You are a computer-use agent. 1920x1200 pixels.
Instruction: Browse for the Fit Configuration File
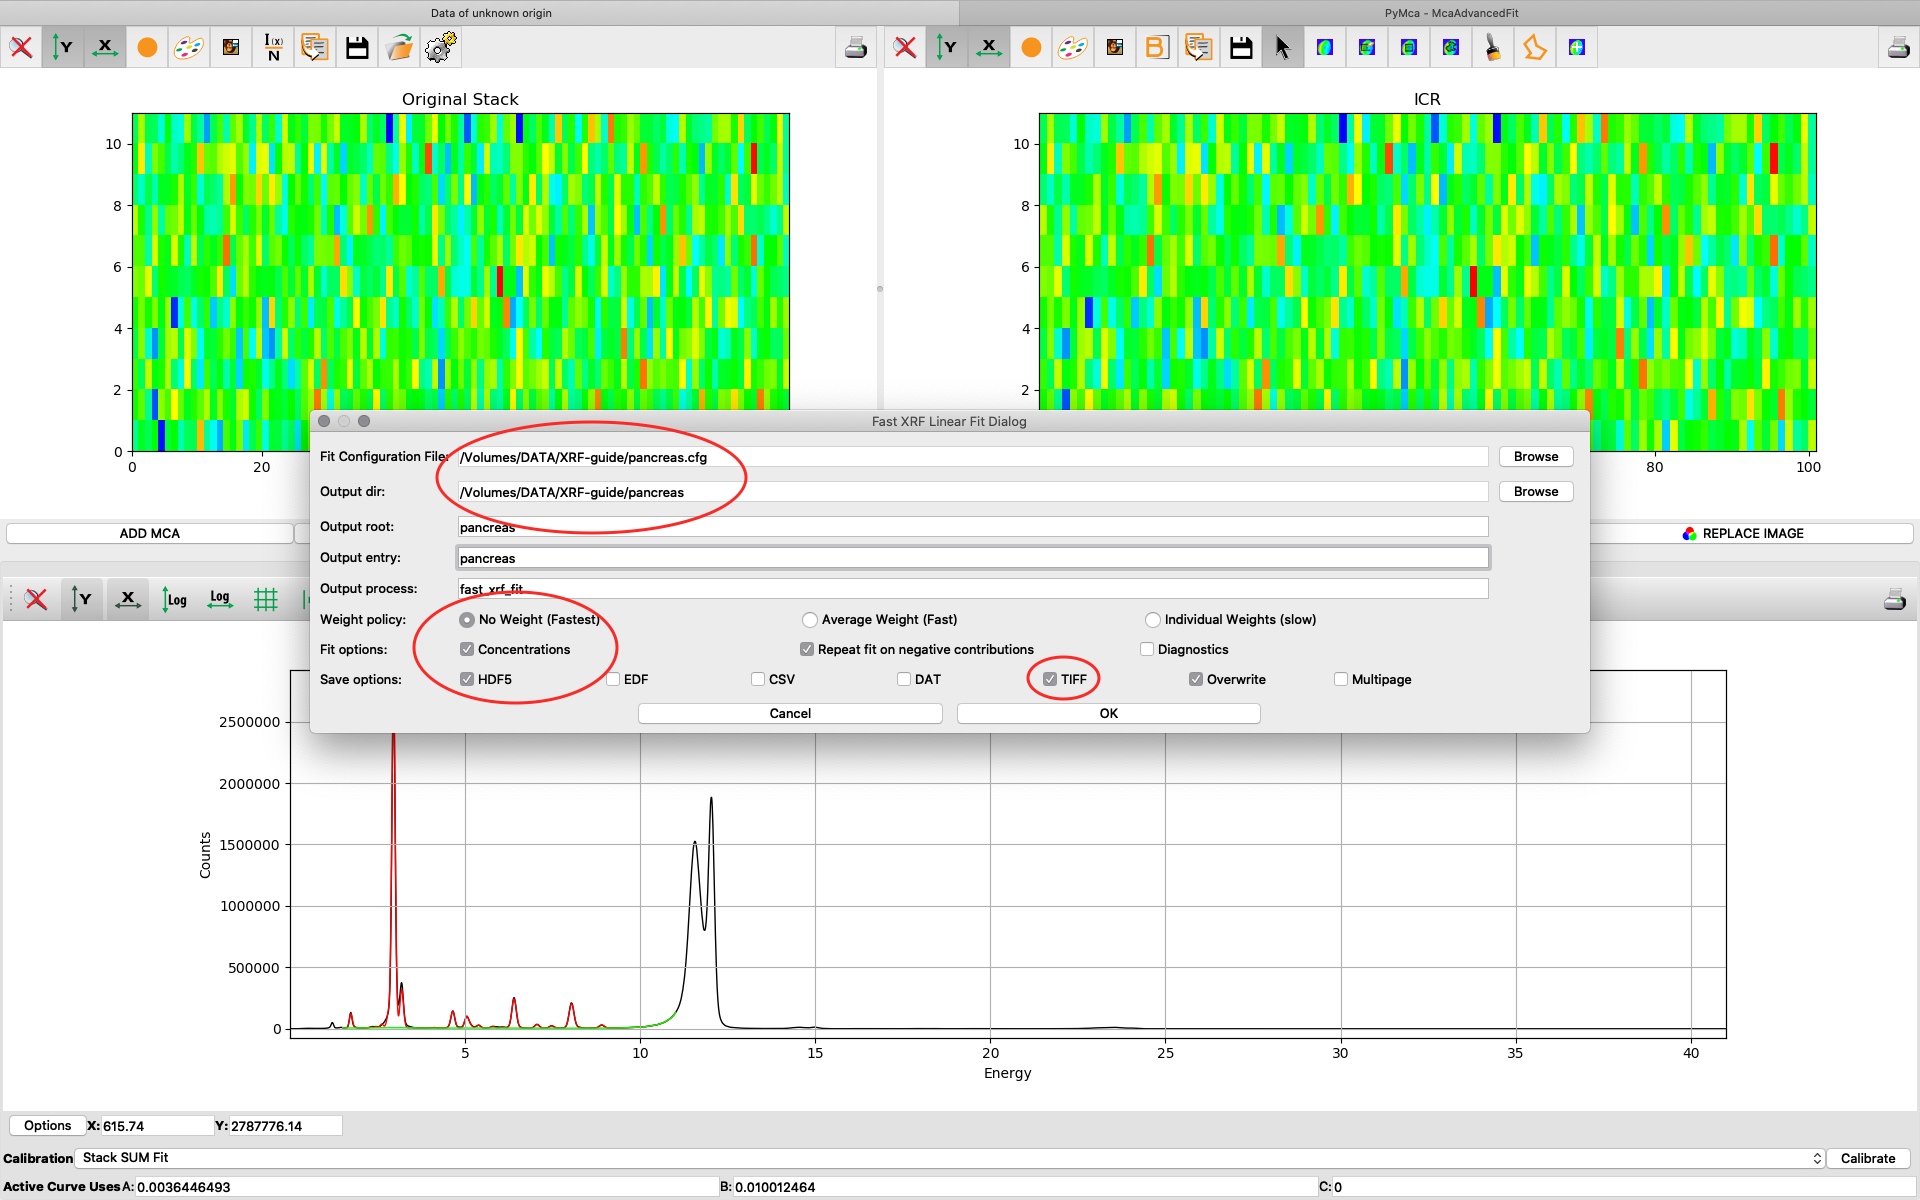pos(1536,457)
